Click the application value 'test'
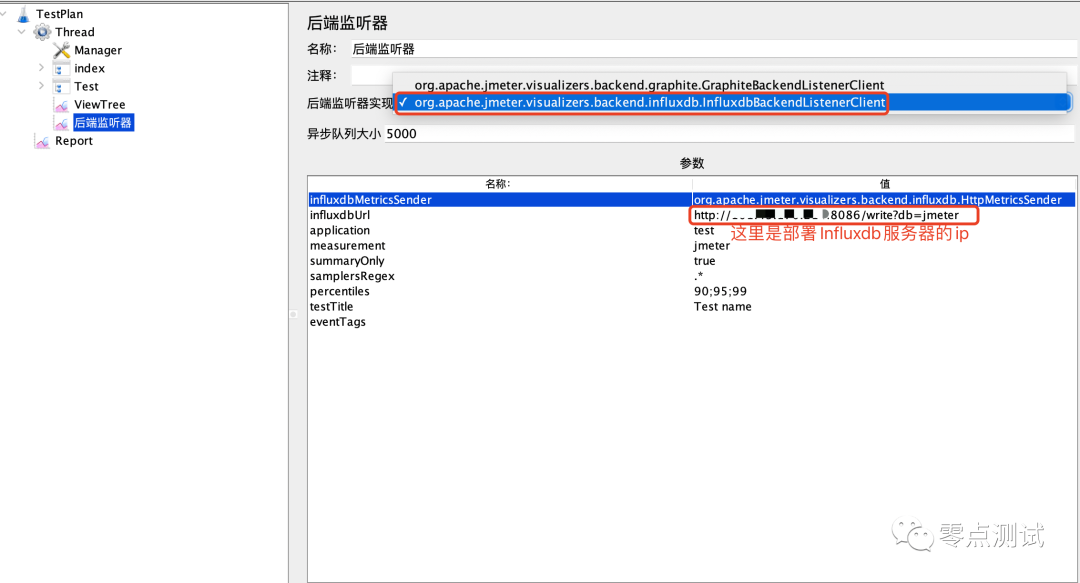This screenshot has height=583, width=1080. pos(704,230)
